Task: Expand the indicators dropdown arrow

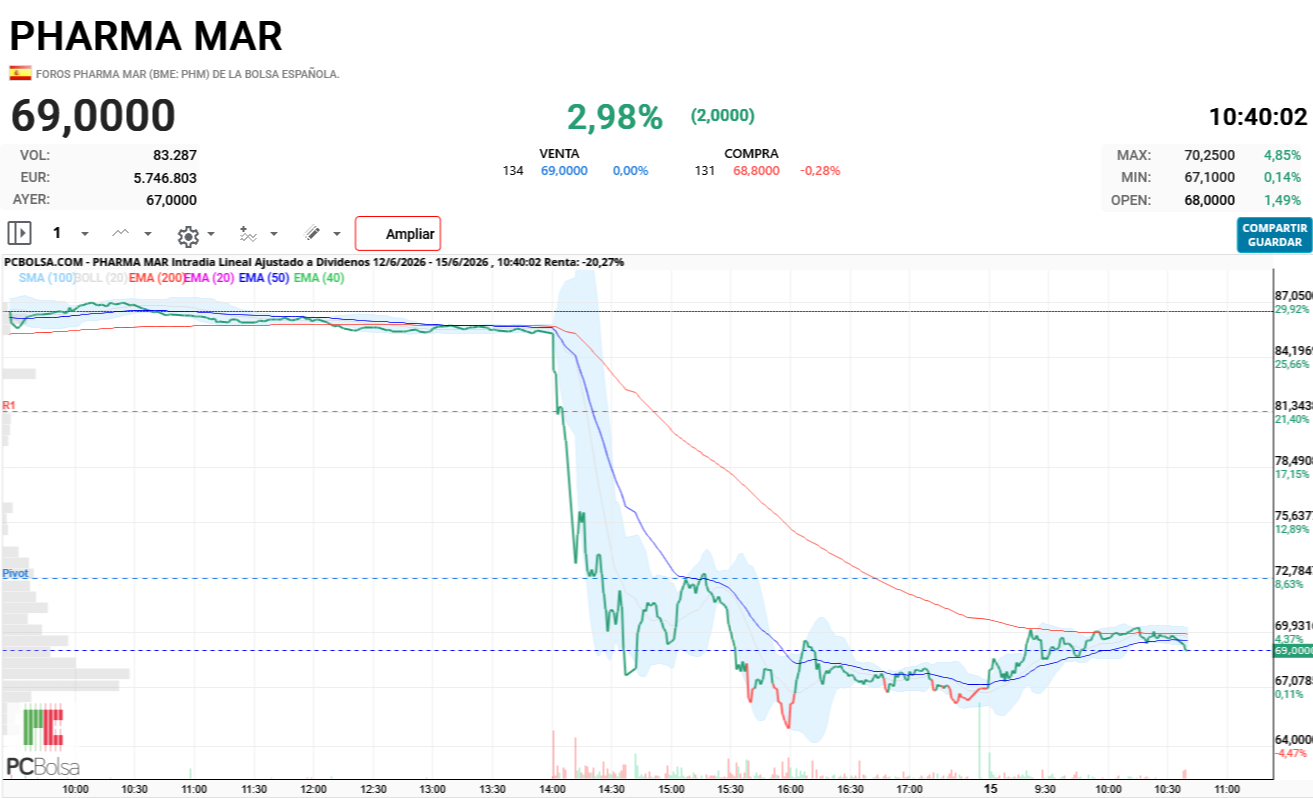Action: point(274,234)
